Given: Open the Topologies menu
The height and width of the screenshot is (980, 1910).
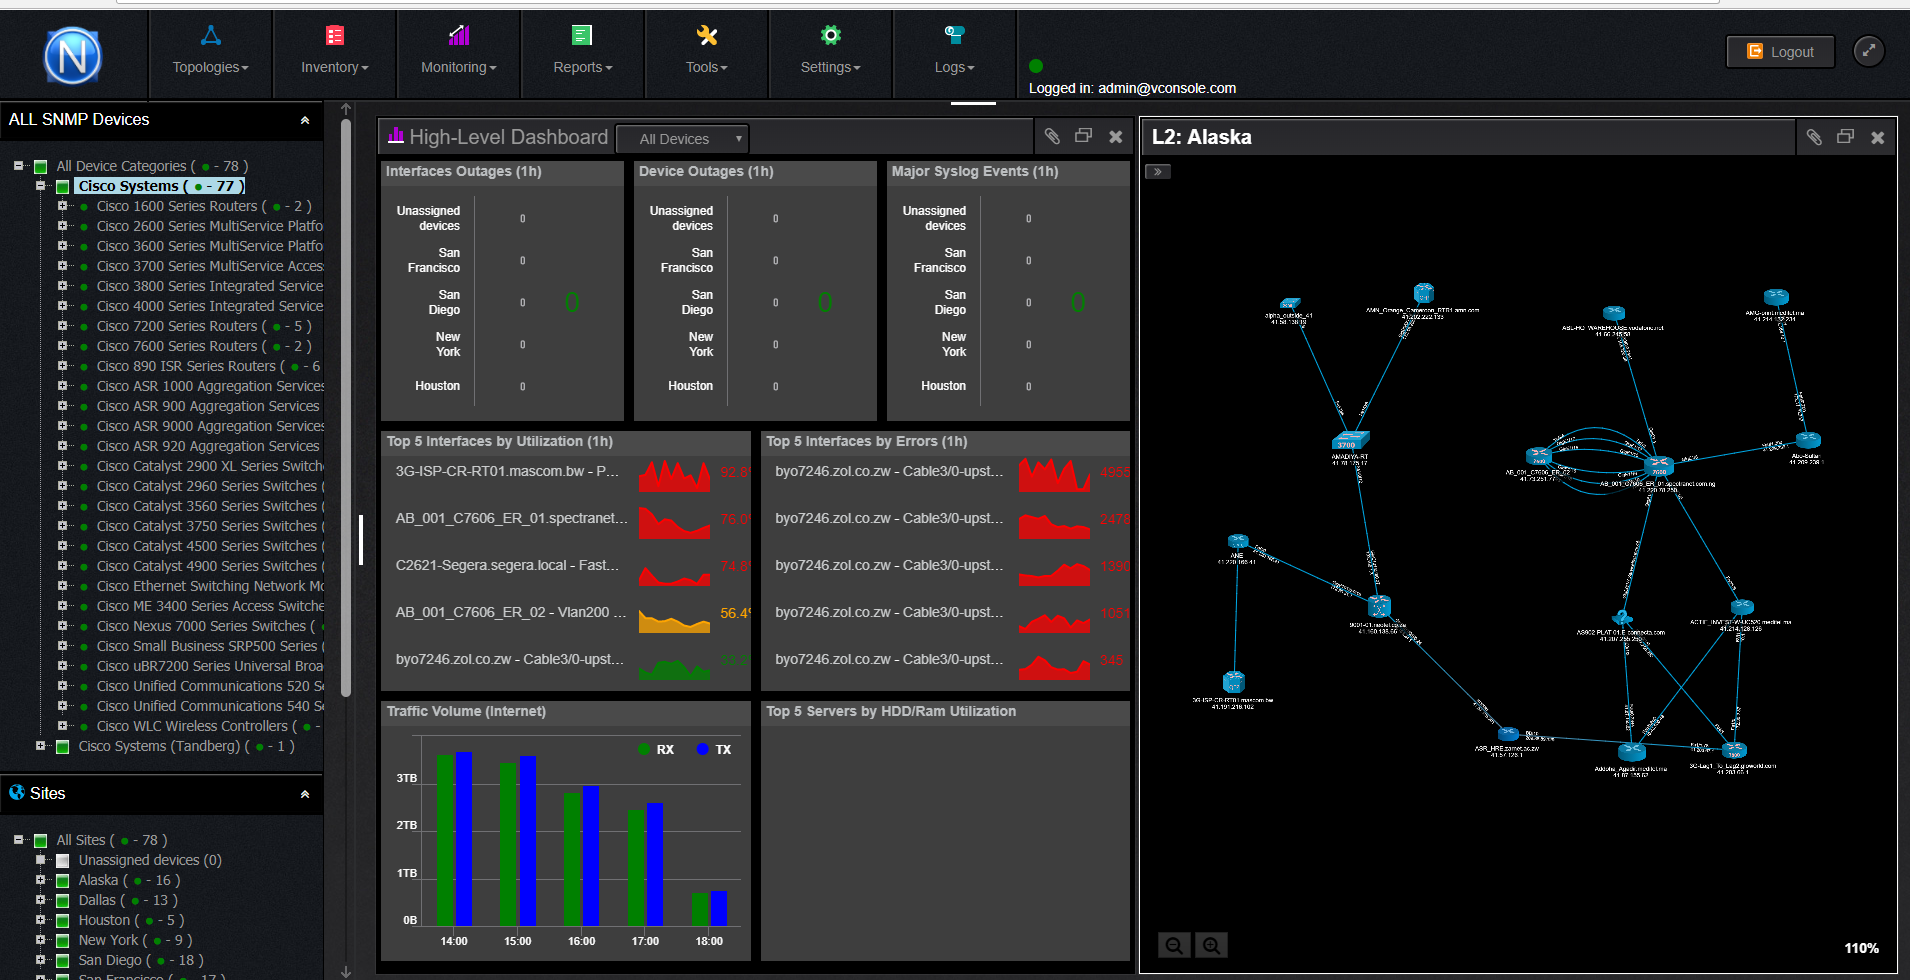Looking at the screenshot, I should [x=210, y=52].
